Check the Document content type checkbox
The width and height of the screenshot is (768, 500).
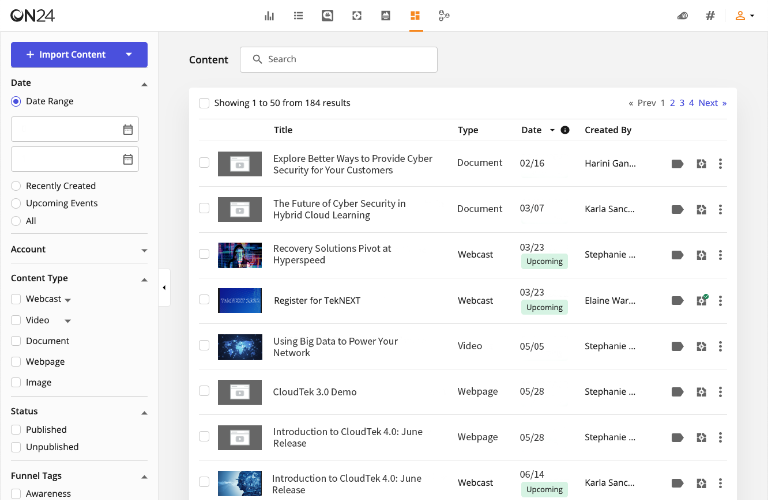point(16,341)
